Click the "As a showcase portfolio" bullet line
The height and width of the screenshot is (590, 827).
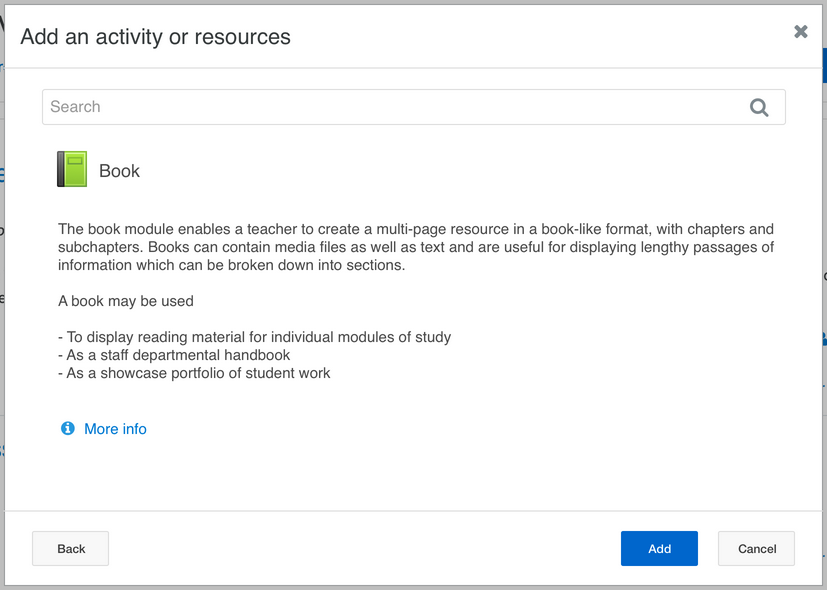click(x=195, y=373)
